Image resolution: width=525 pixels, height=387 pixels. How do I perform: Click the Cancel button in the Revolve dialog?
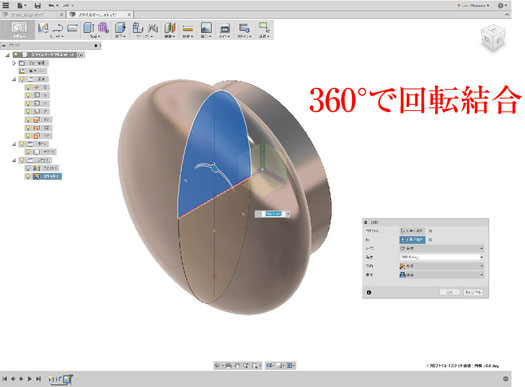473,292
